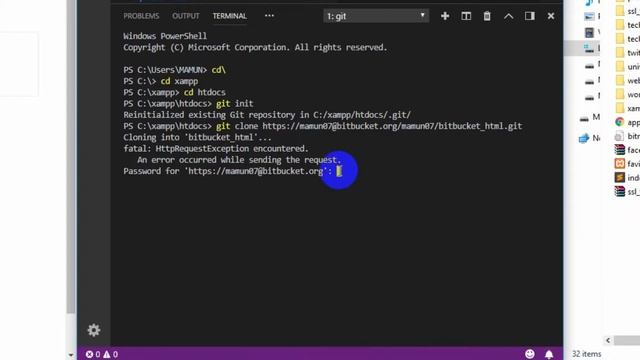This screenshot has width=640, height=360.
Task: Open the notifications bell
Action: [549, 354]
